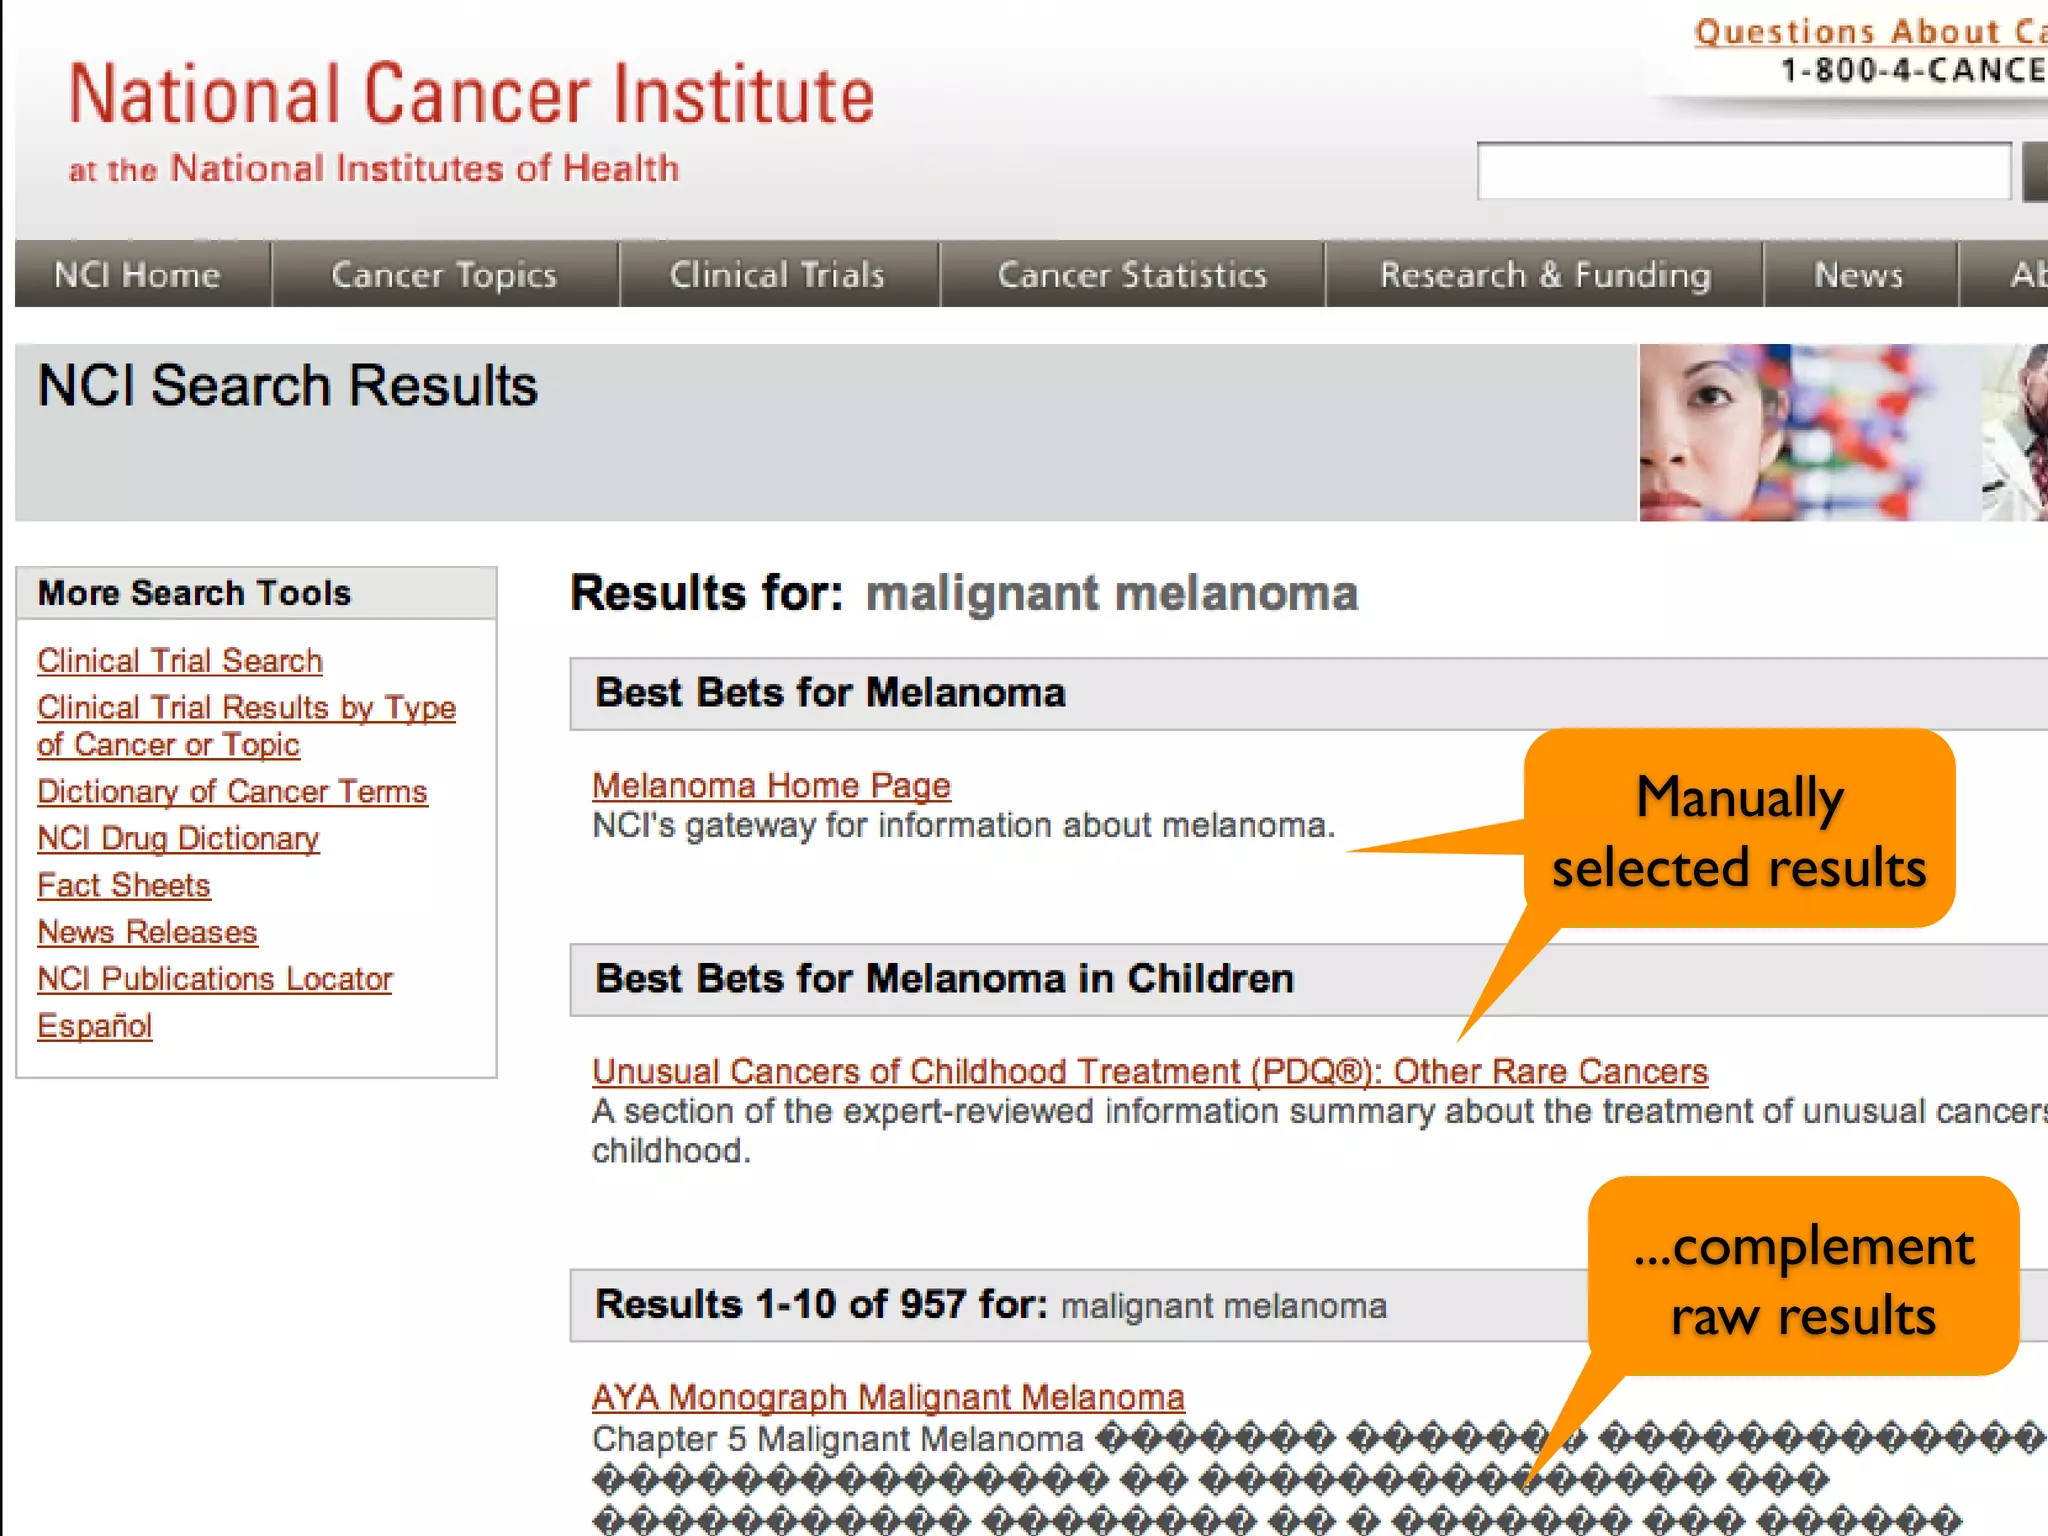Open Dictionary of Cancer Terms link

pyautogui.click(x=232, y=792)
